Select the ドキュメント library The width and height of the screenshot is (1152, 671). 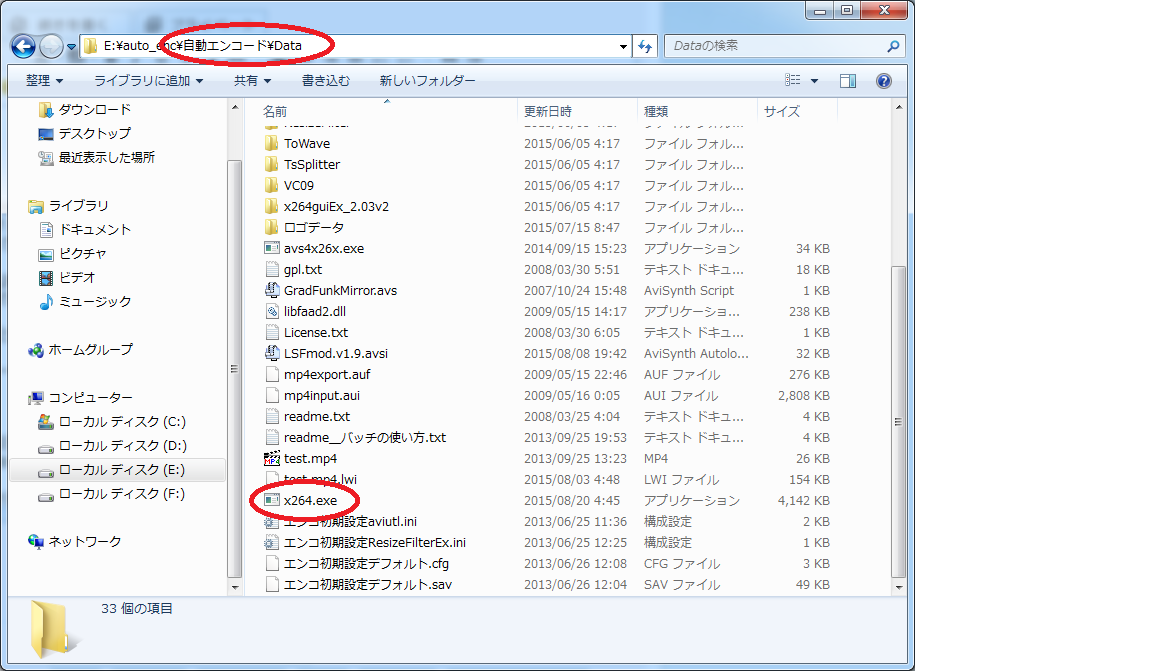95,229
